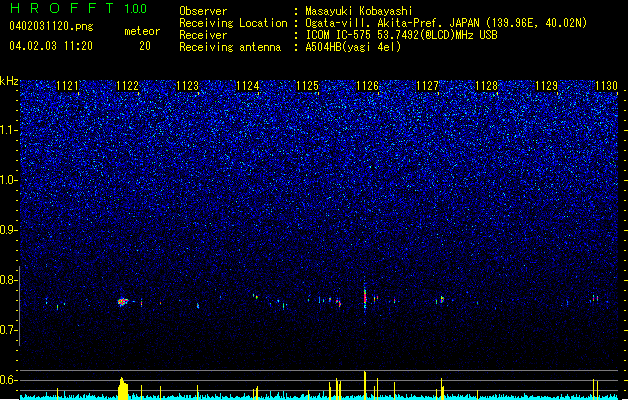
Task: Click time marker 1123
Action: click(x=187, y=86)
